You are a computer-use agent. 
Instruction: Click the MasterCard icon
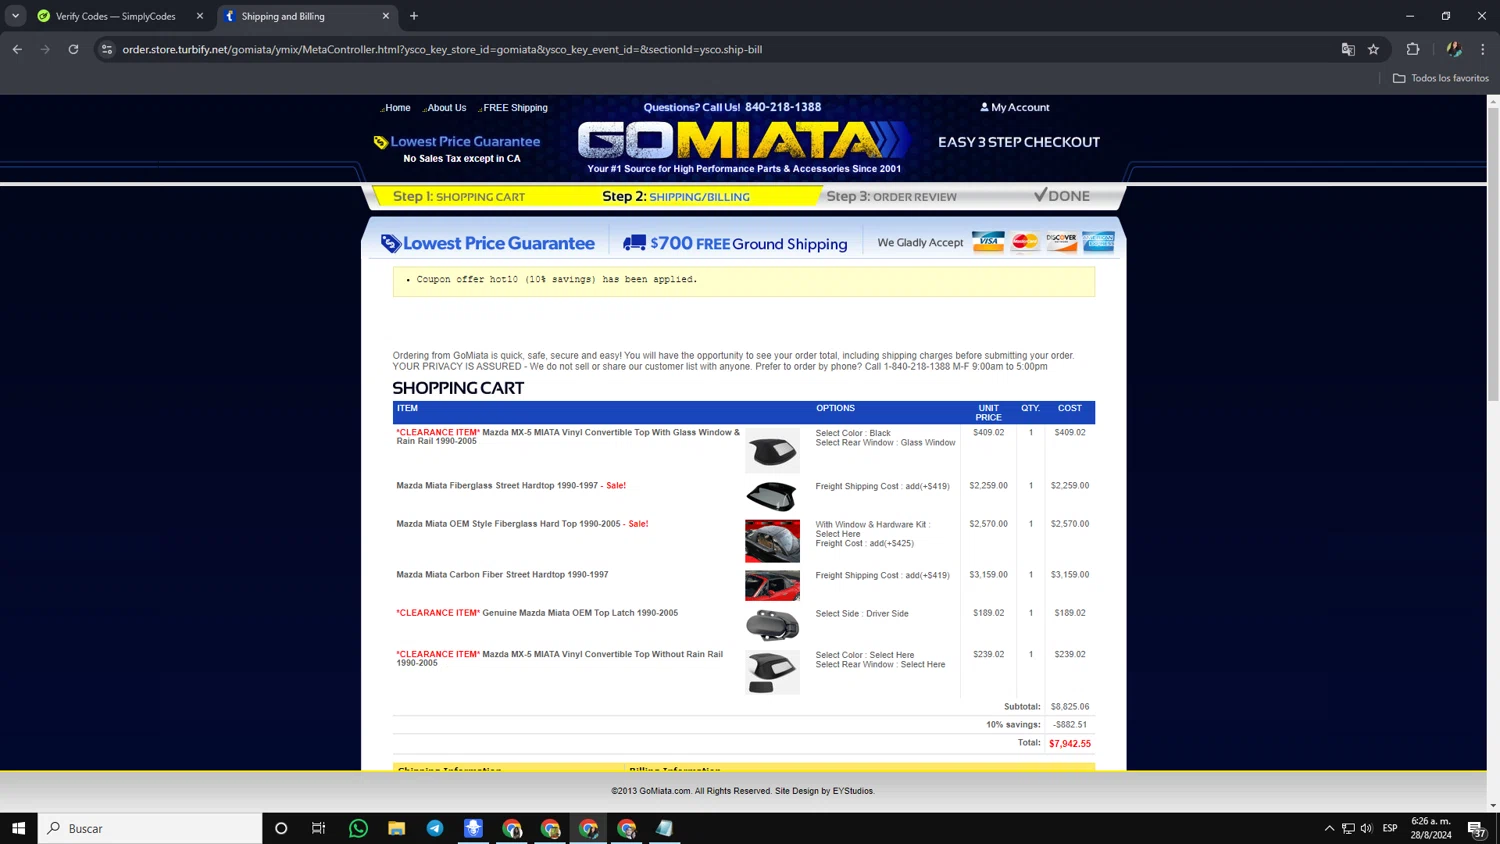coord(1025,242)
